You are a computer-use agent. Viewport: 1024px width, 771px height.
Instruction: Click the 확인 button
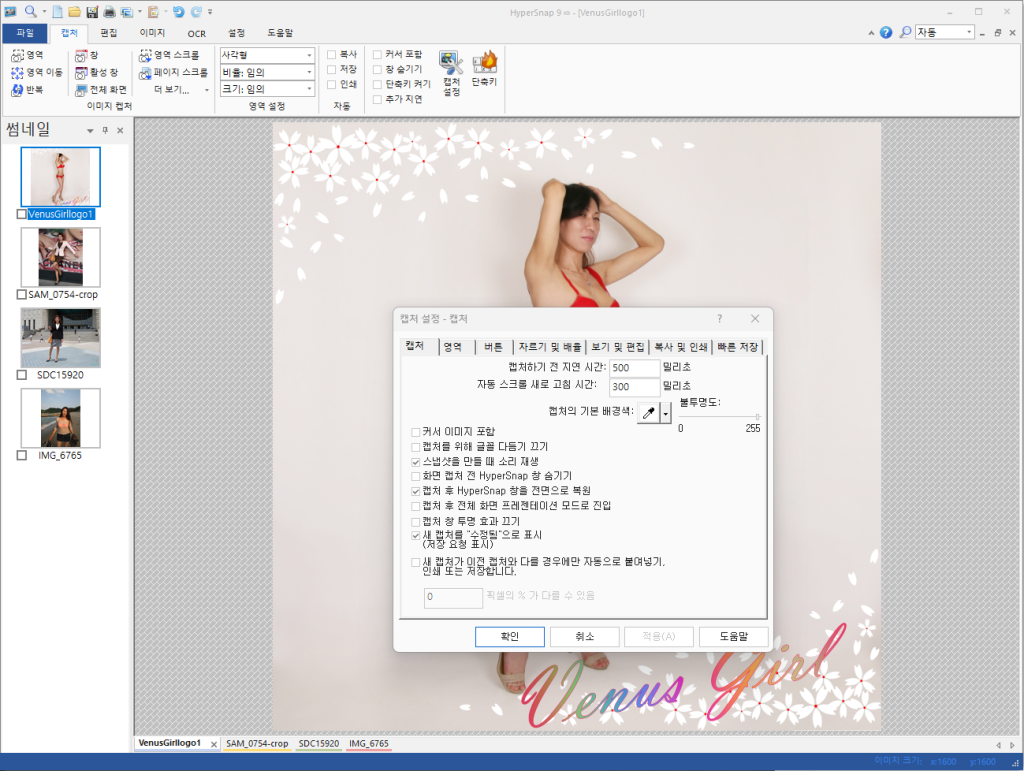[509, 637]
